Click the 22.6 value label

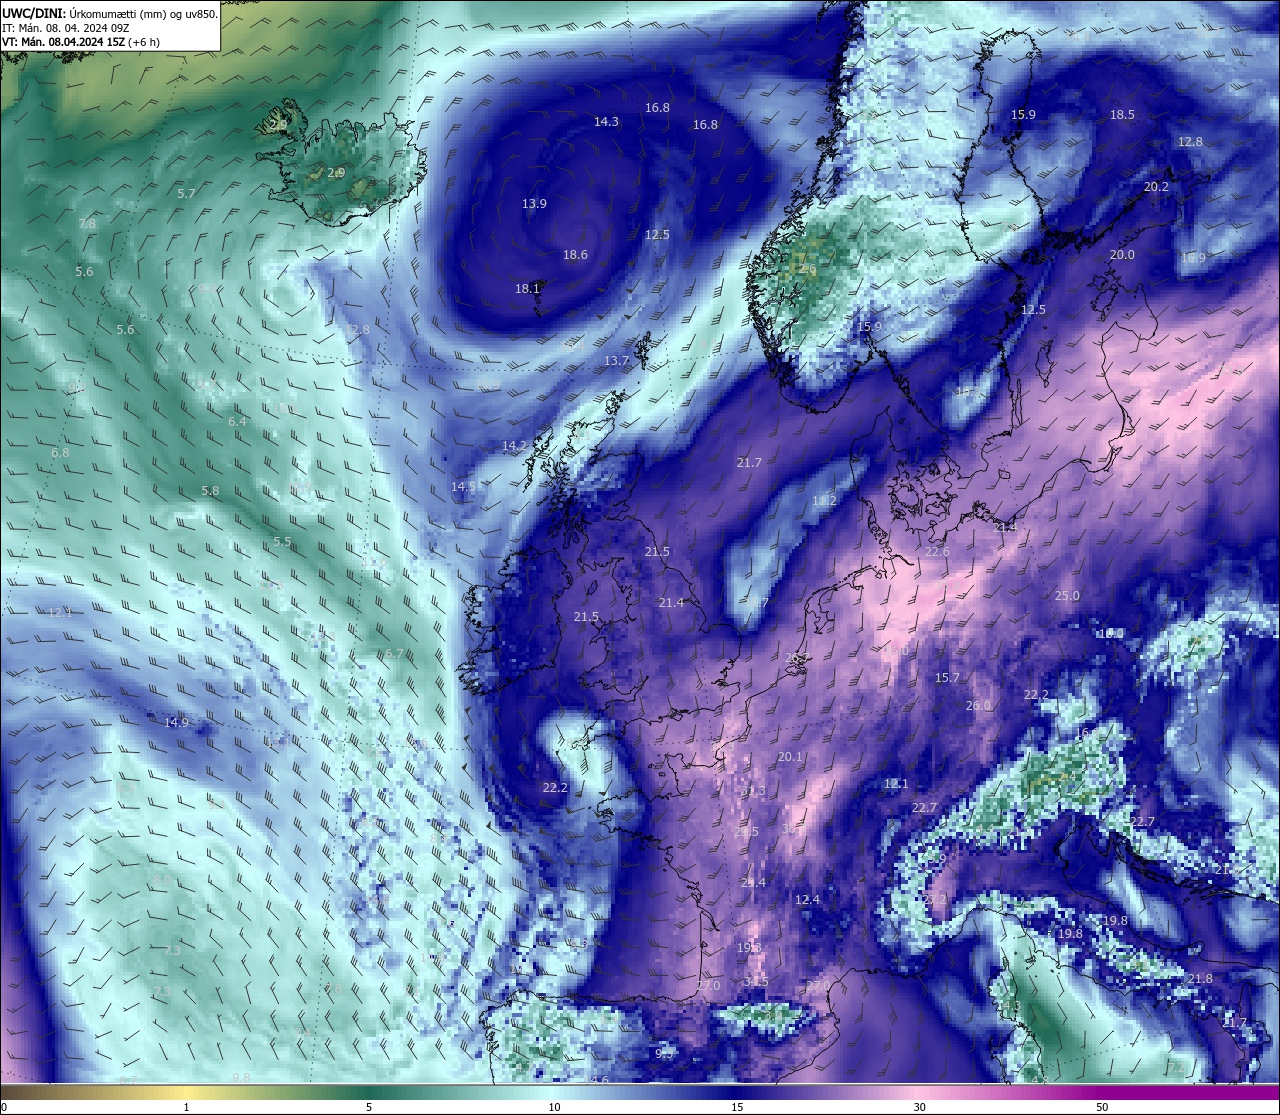(x=937, y=551)
